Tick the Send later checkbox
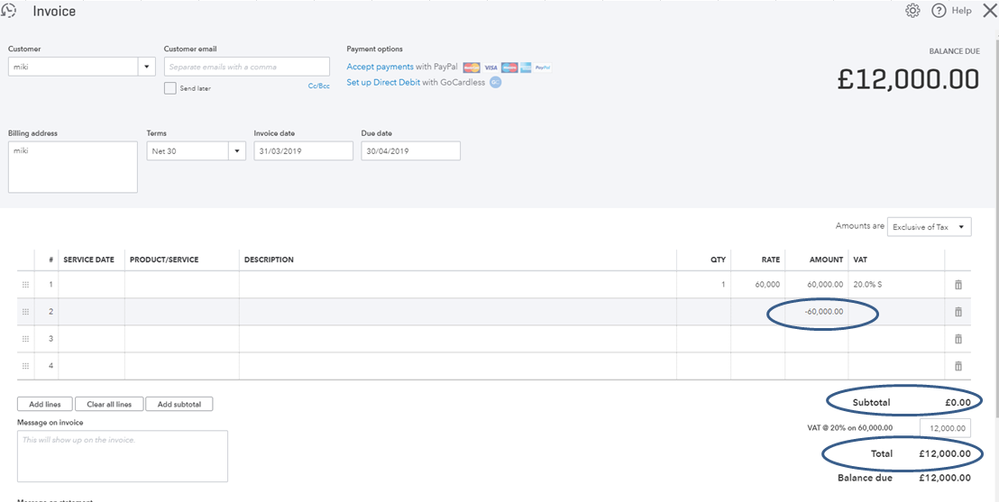The width and height of the screenshot is (999, 502). tap(170, 88)
